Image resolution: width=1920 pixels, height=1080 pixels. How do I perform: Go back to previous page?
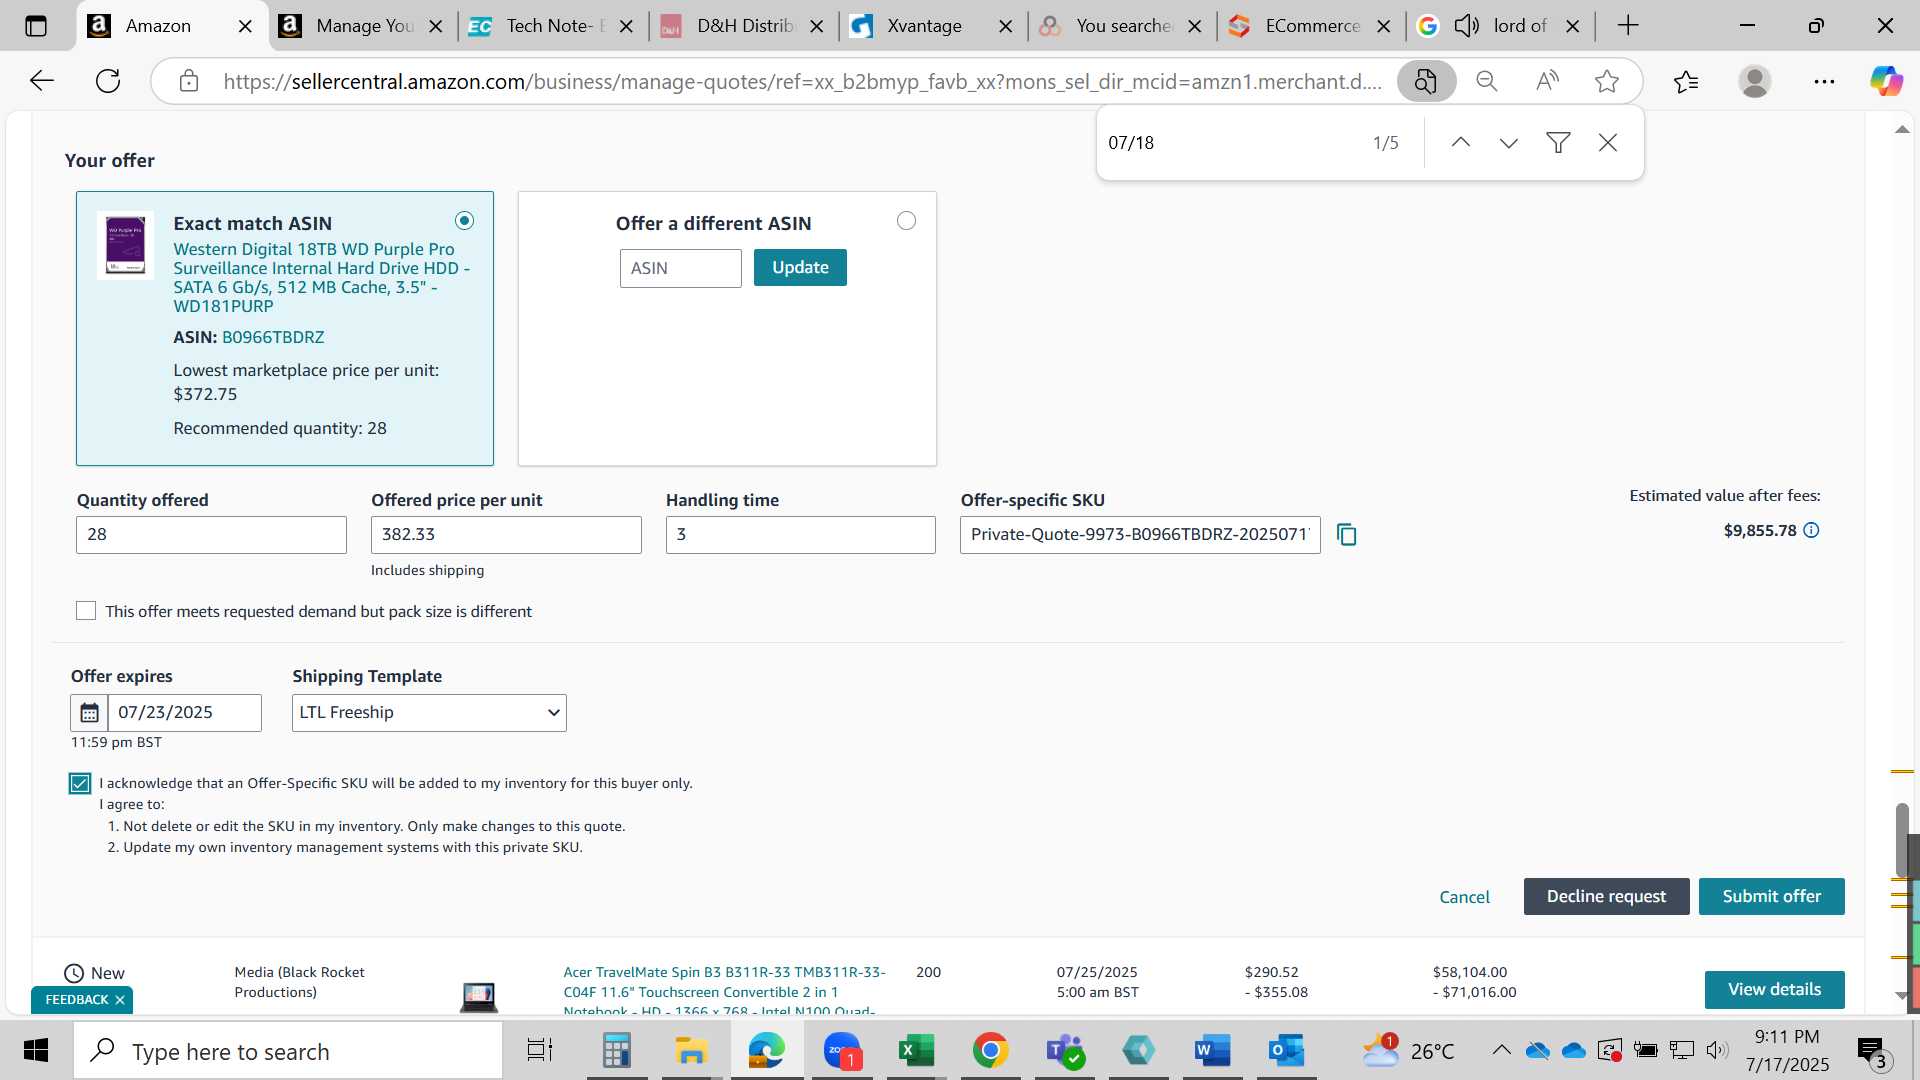[42, 81]
